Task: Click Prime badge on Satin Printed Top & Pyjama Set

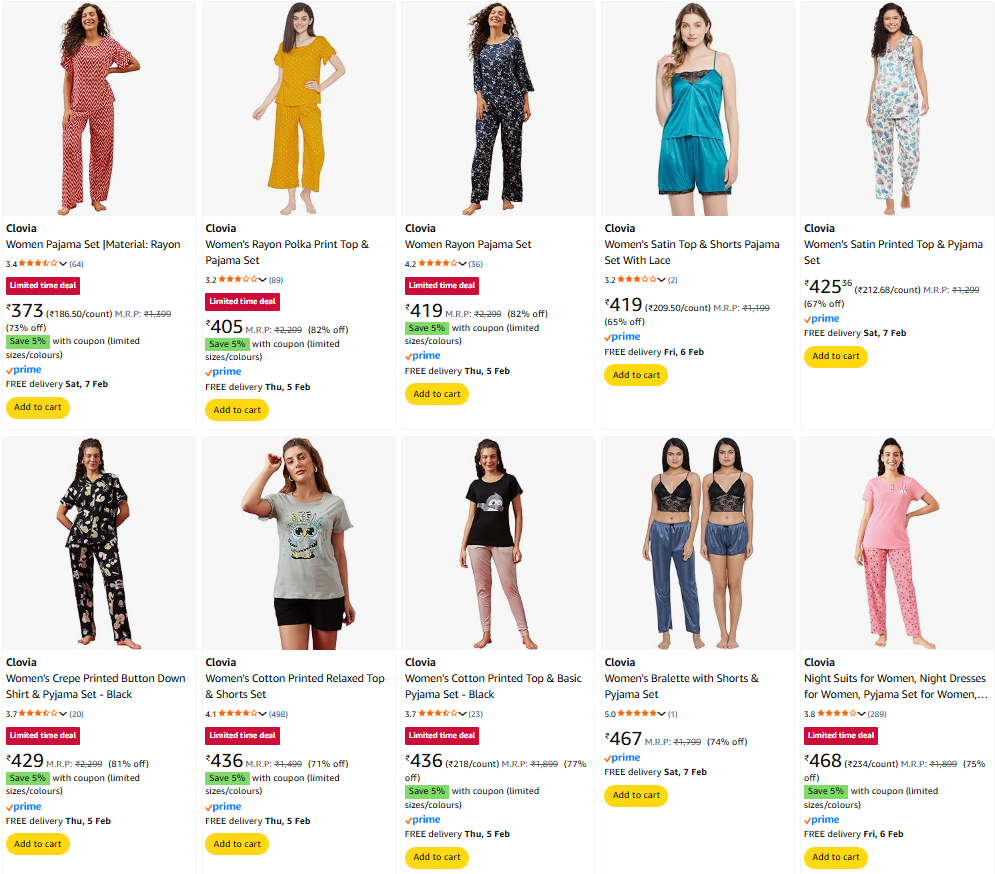Action: 822,319
